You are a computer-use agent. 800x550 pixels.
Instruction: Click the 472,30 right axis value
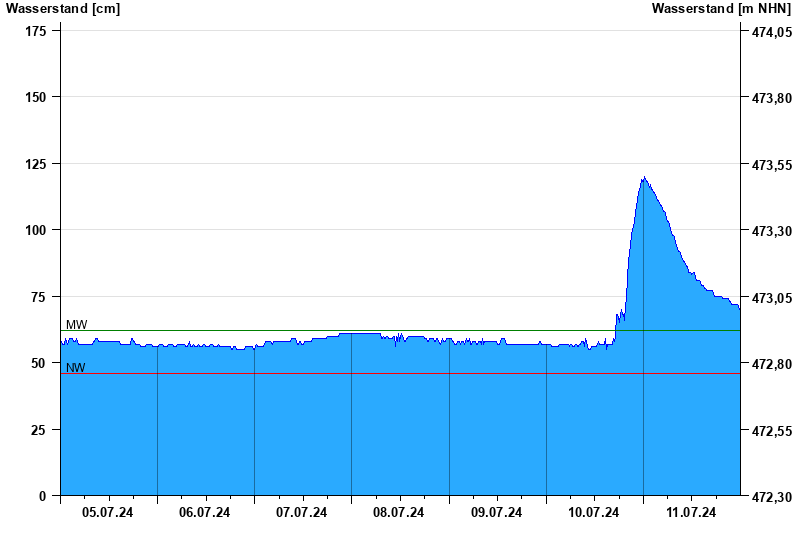tap(772, 497)
